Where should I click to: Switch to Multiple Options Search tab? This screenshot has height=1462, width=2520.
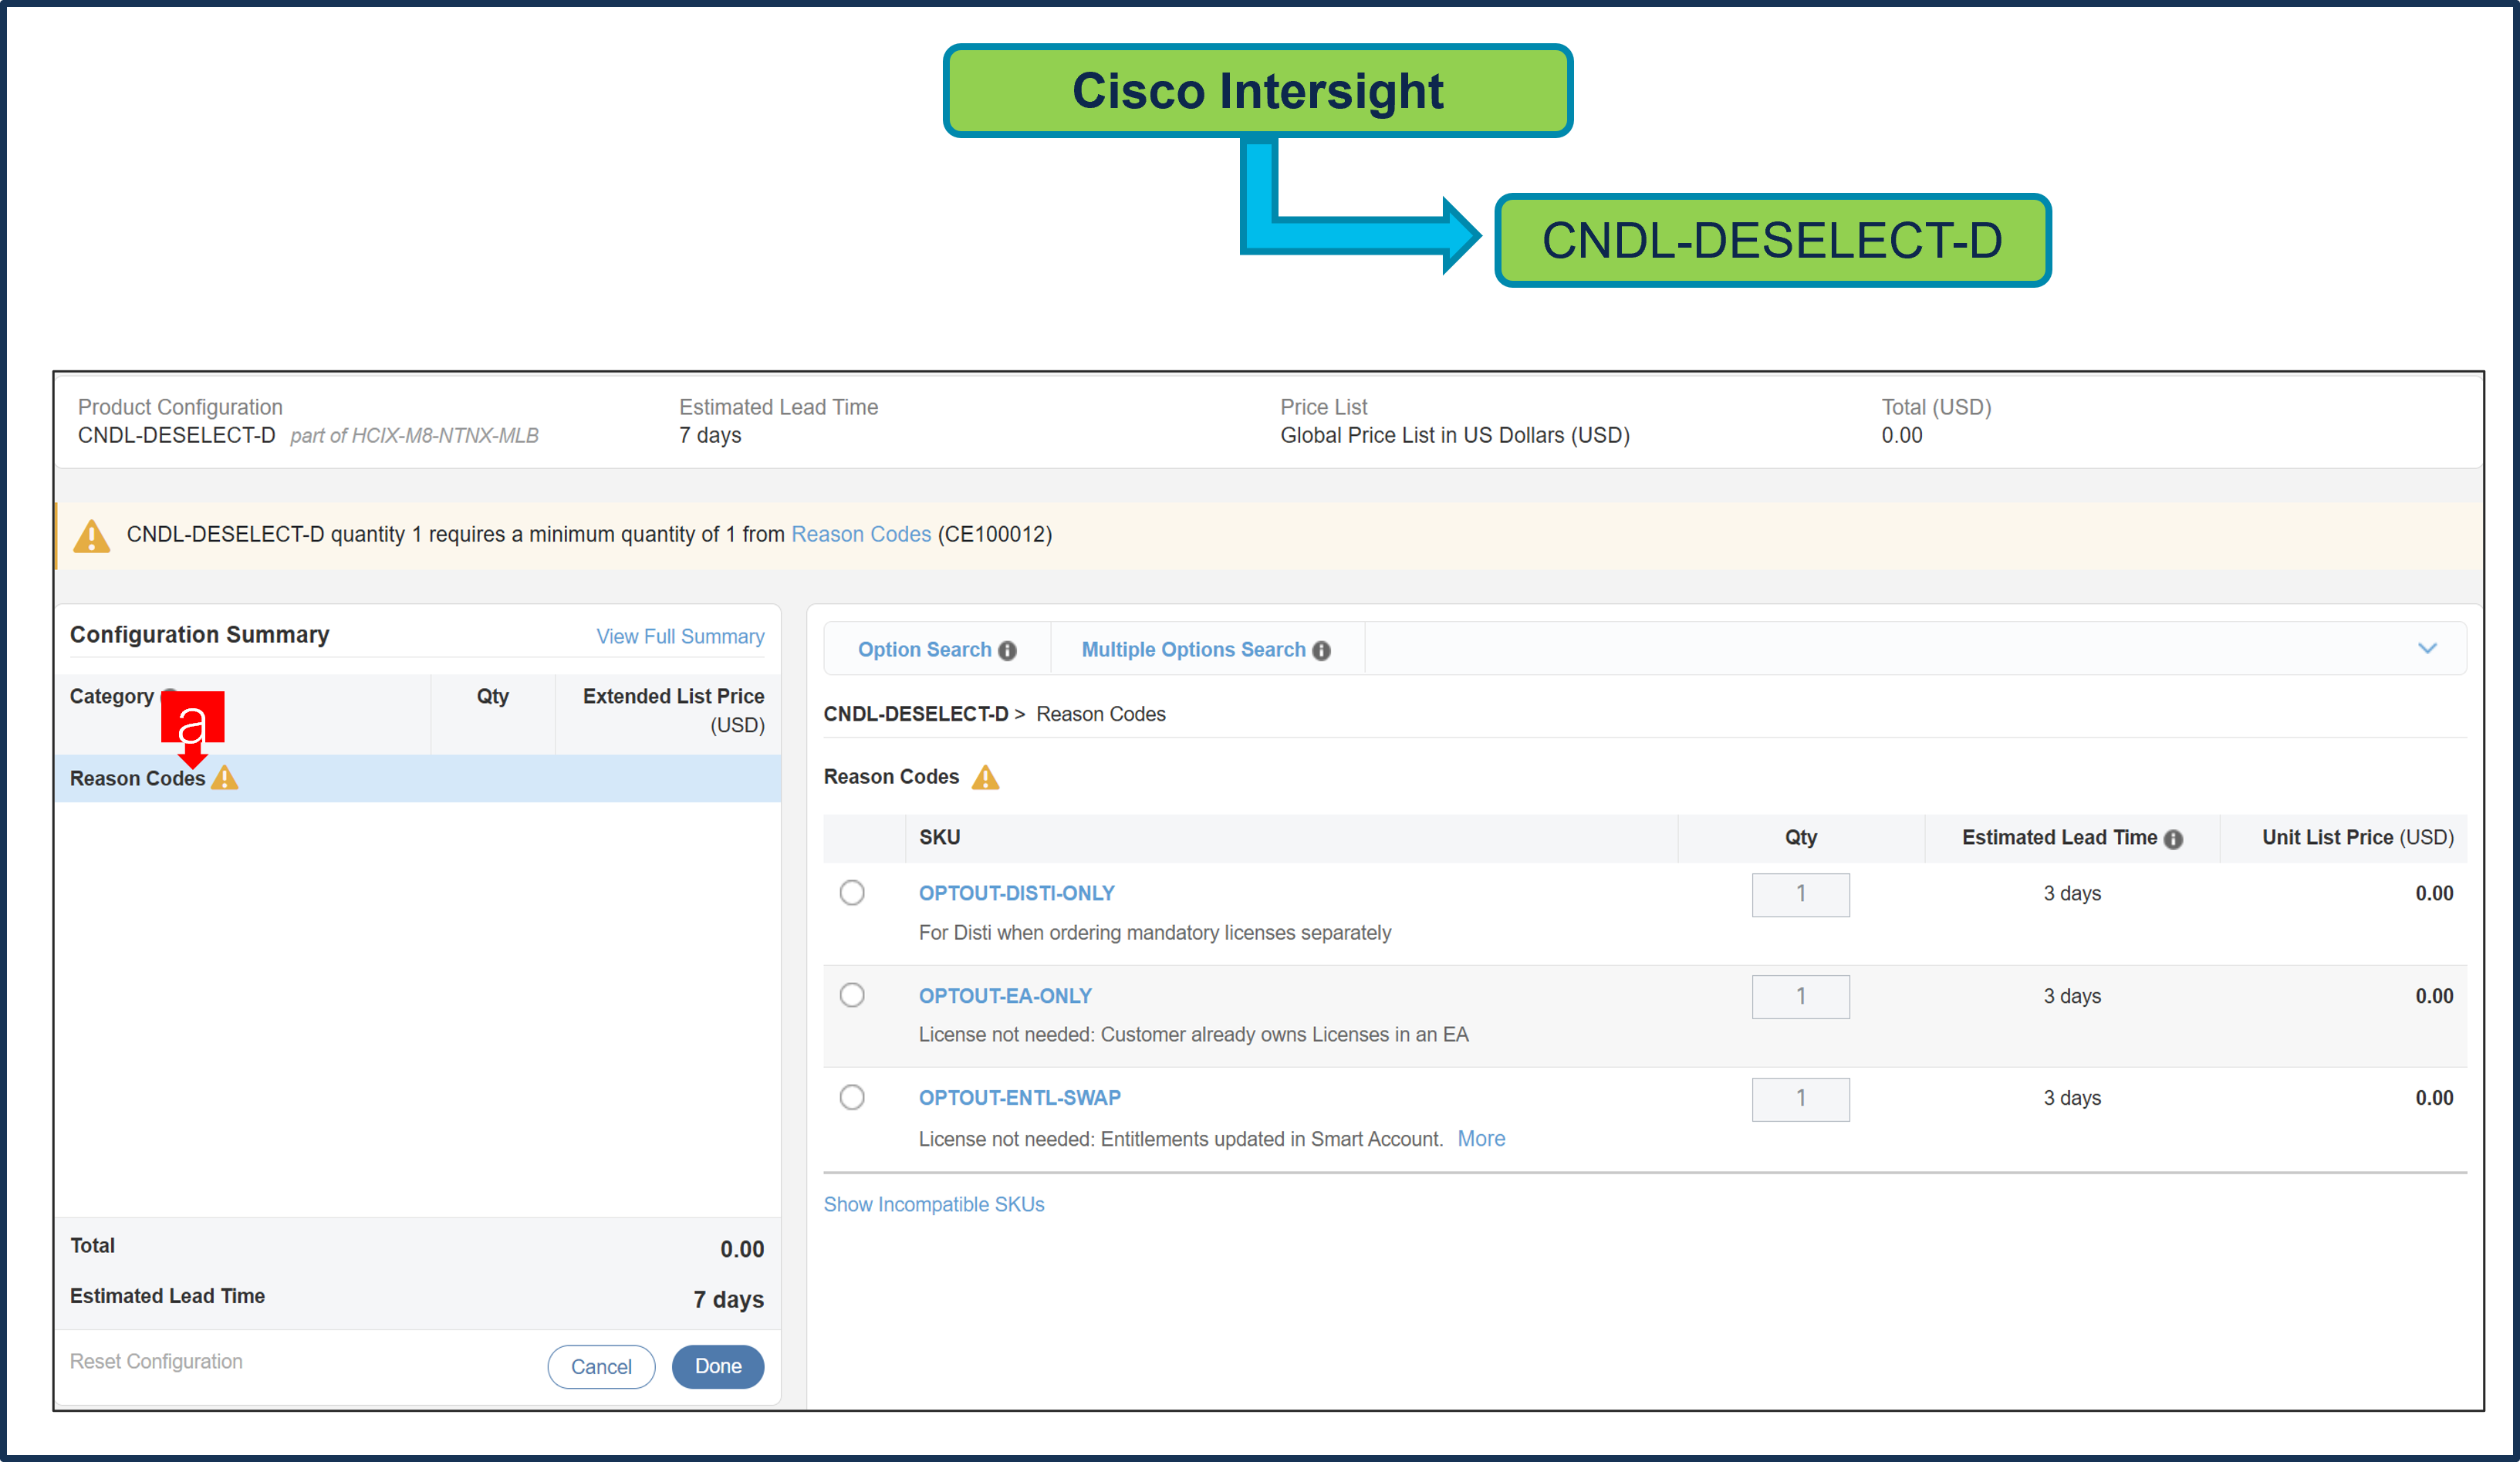tap(1193, 650)
